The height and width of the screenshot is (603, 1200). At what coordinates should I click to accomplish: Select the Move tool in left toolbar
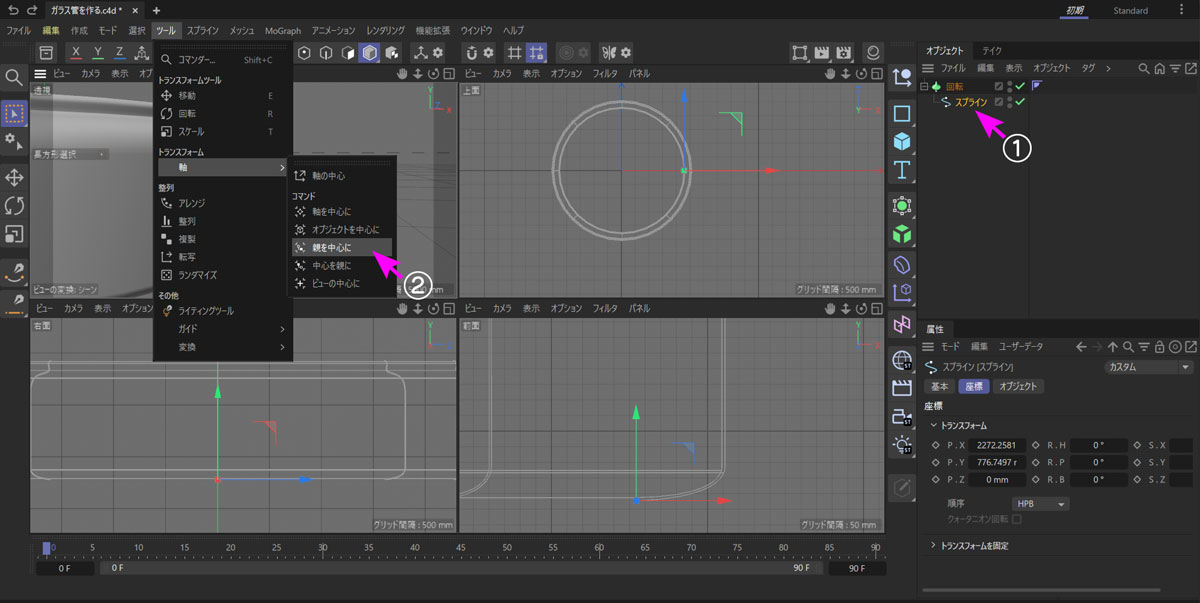click(15, 177)
